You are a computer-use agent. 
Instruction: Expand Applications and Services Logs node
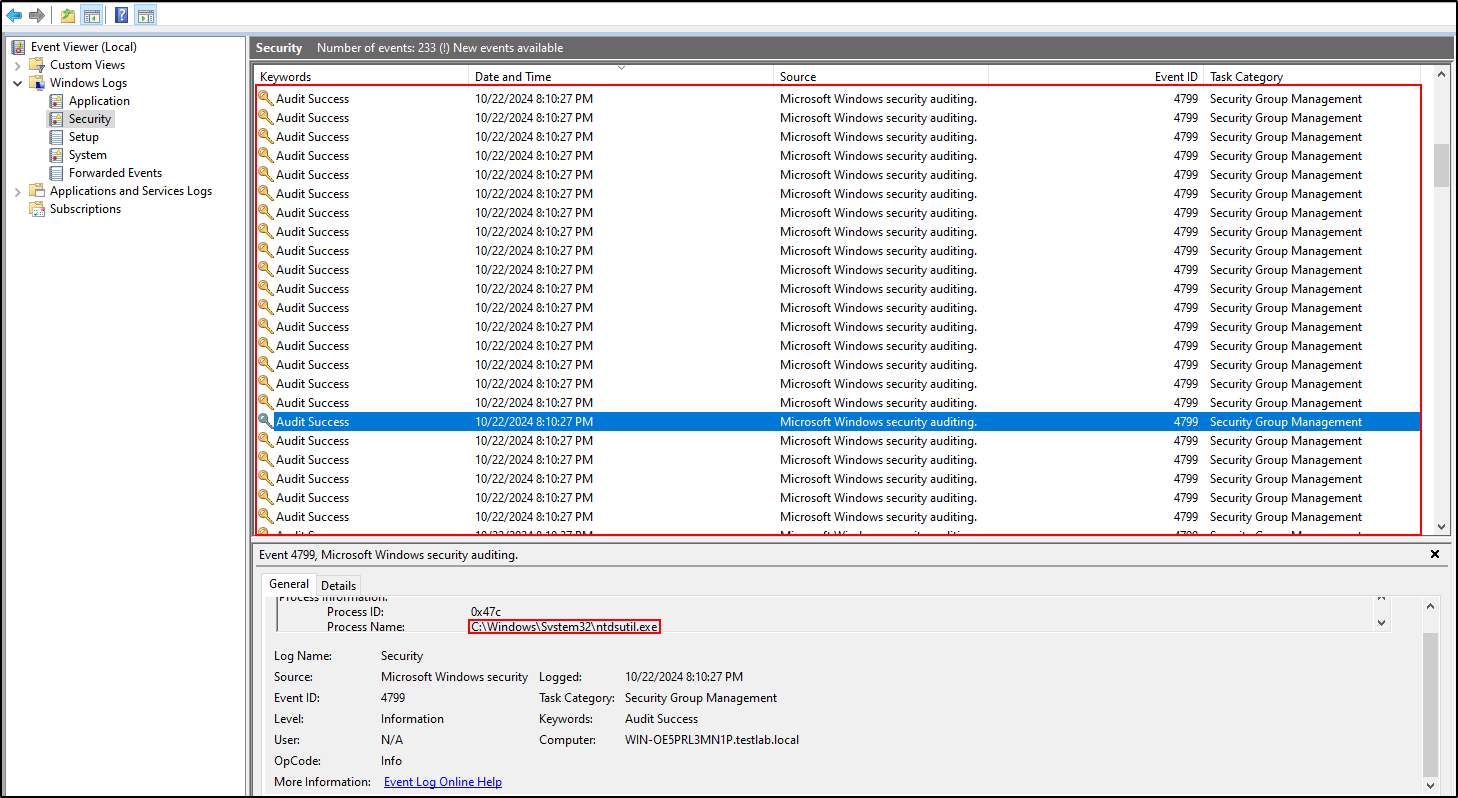click(x=17, y=191)
